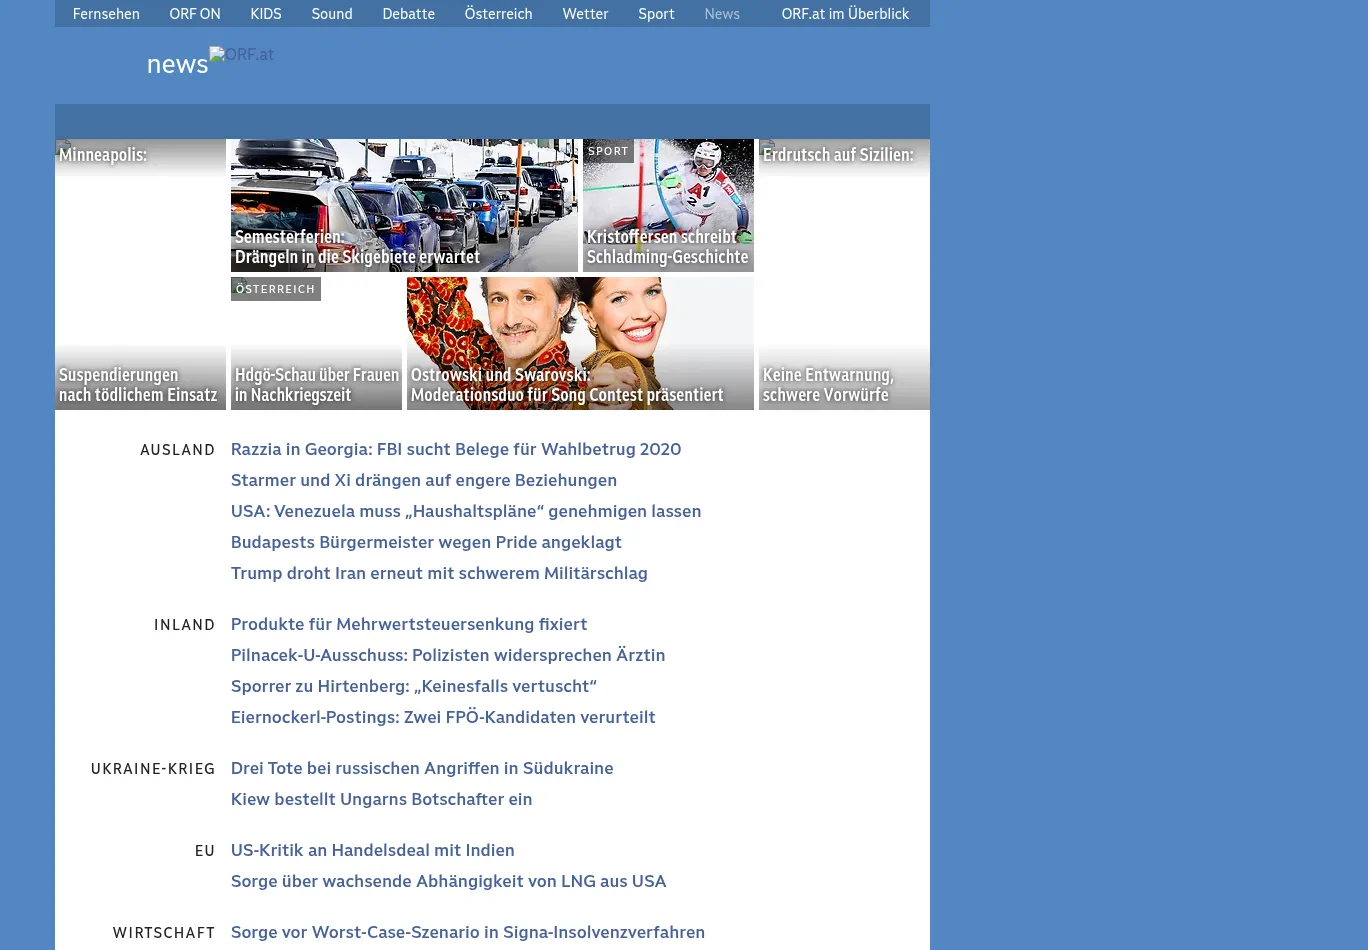Image resolution: width=1368 pixels, height=950 pixels.
Task: Open the Minneapolis Suspendierungen story tile
Action: click(x=140, y=274)
